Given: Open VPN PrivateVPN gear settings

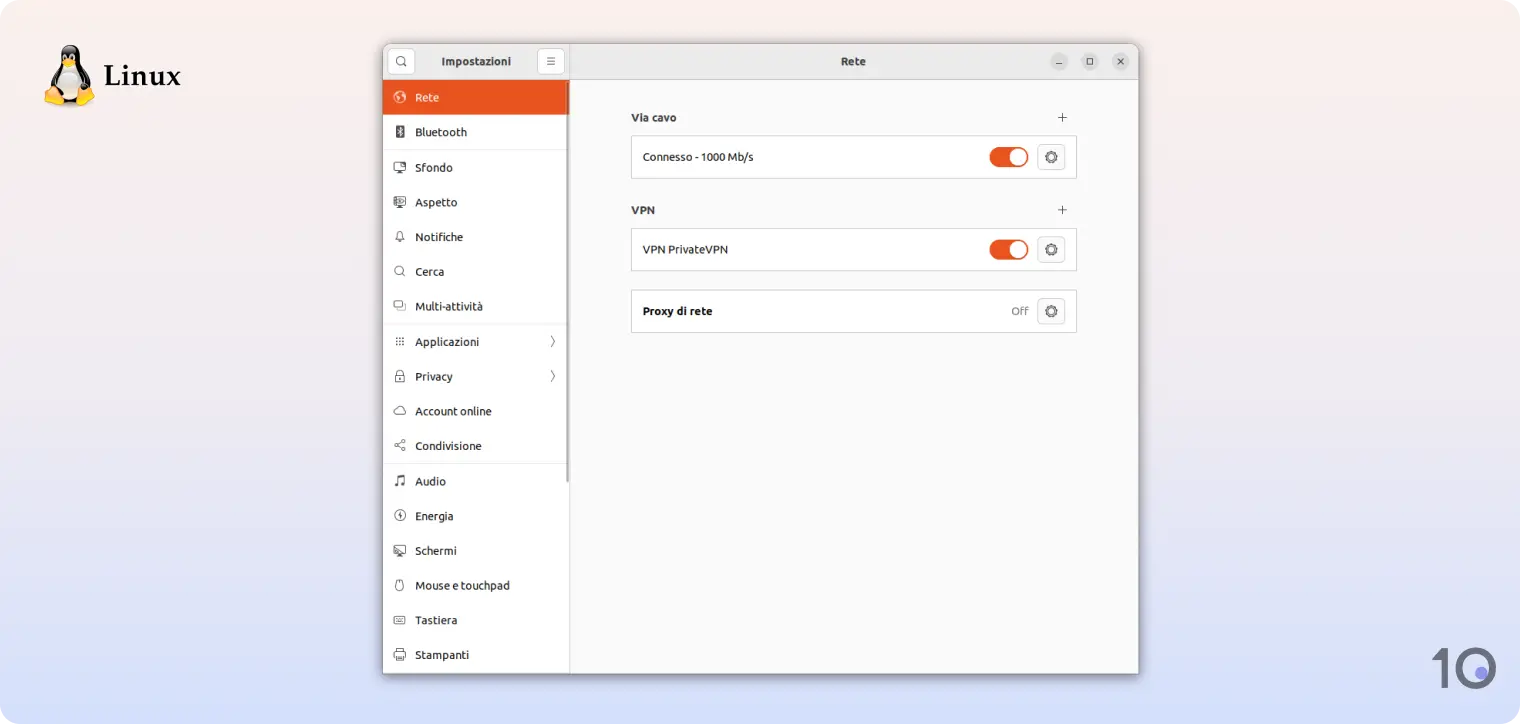Looking at the screenshot, I should coord(1051,249).
